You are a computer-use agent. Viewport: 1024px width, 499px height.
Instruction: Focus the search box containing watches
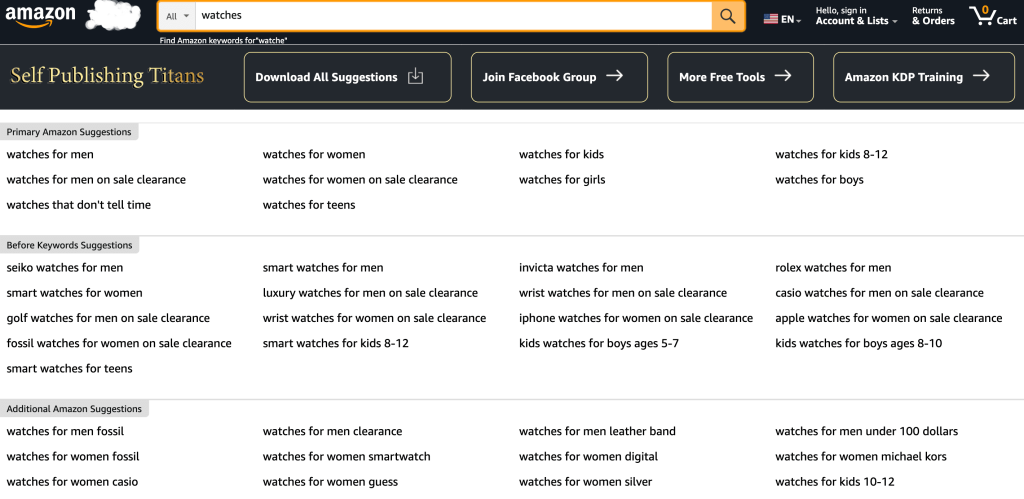pyautogui.click(x=454, y=16)
